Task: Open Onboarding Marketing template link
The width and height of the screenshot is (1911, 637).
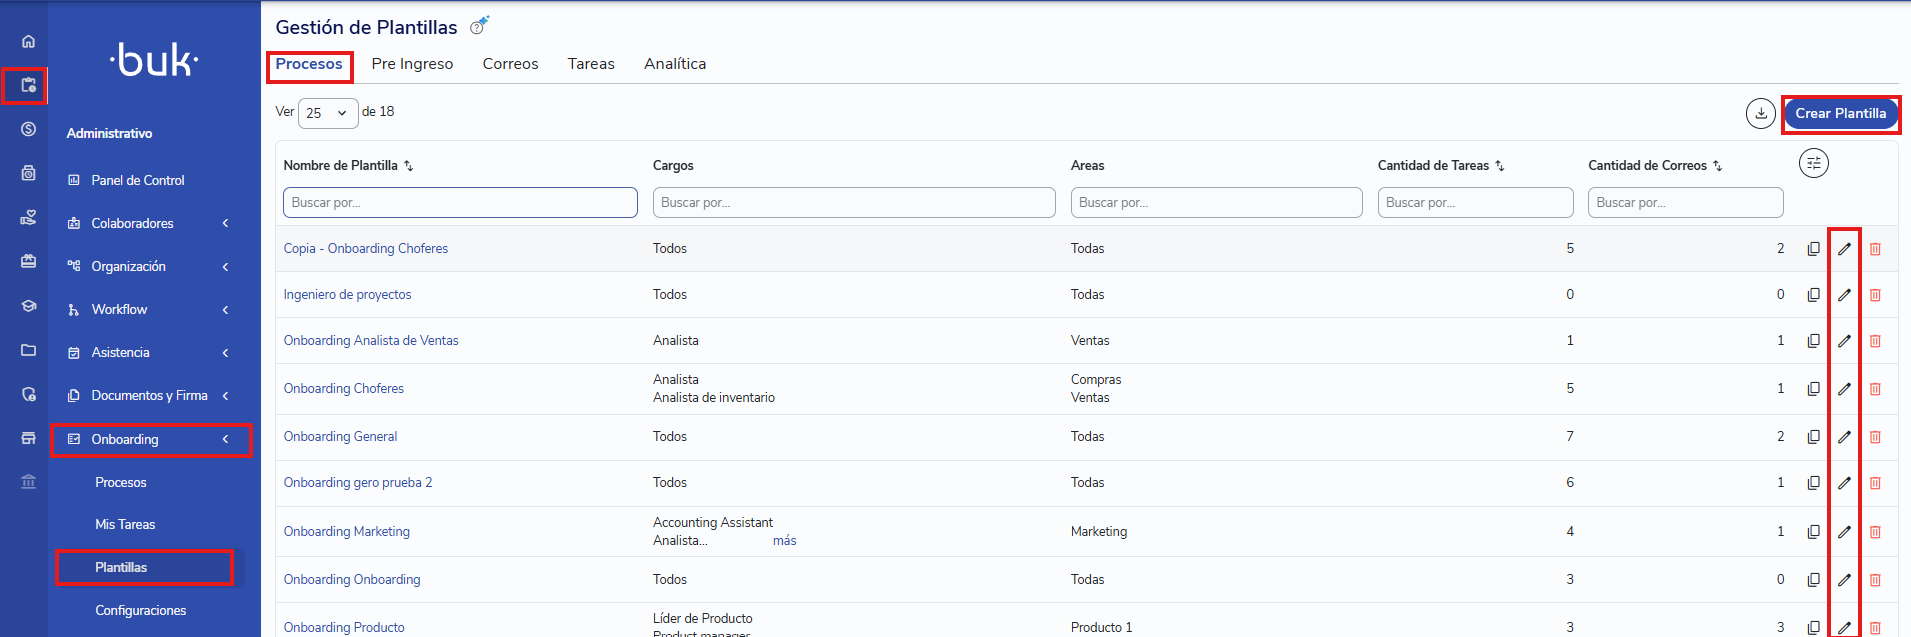Action: point(347,532)
